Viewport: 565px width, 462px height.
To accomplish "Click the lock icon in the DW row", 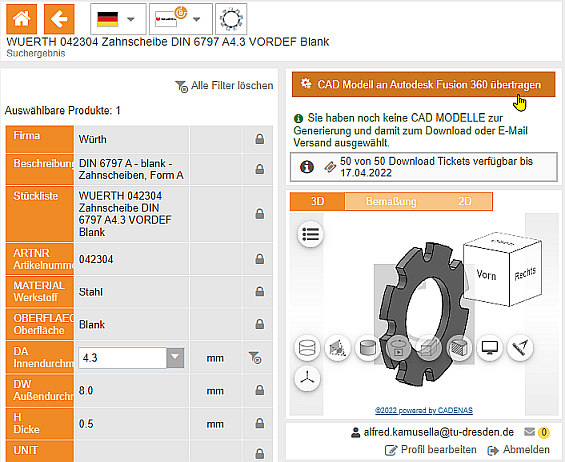I will [x=259, y=390].
